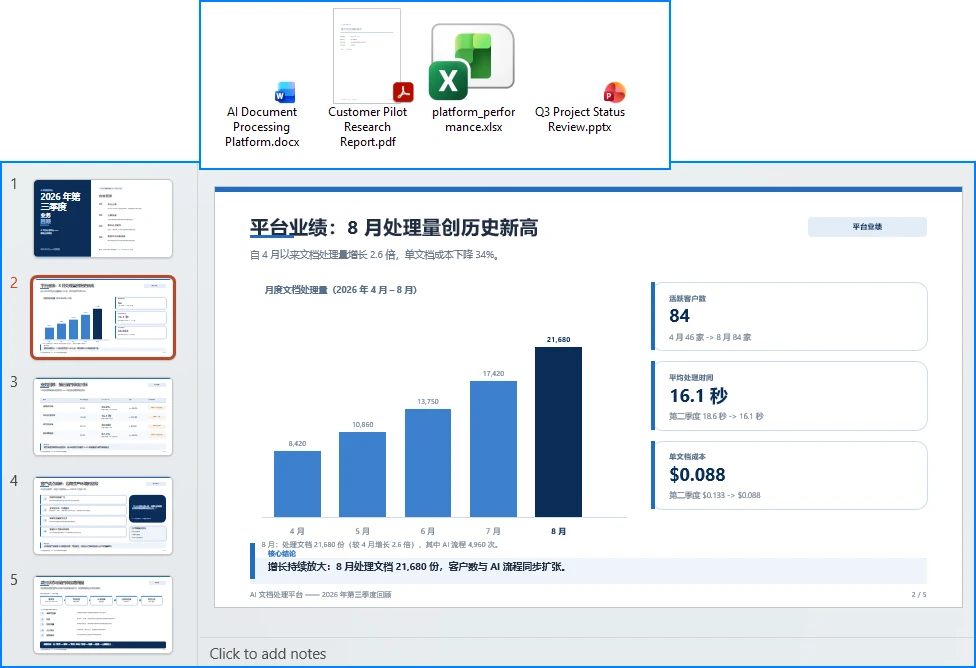Click chart caption starting '8 月：处理文档 21,680 份'

pyautogui.click(x=380, y=544)
